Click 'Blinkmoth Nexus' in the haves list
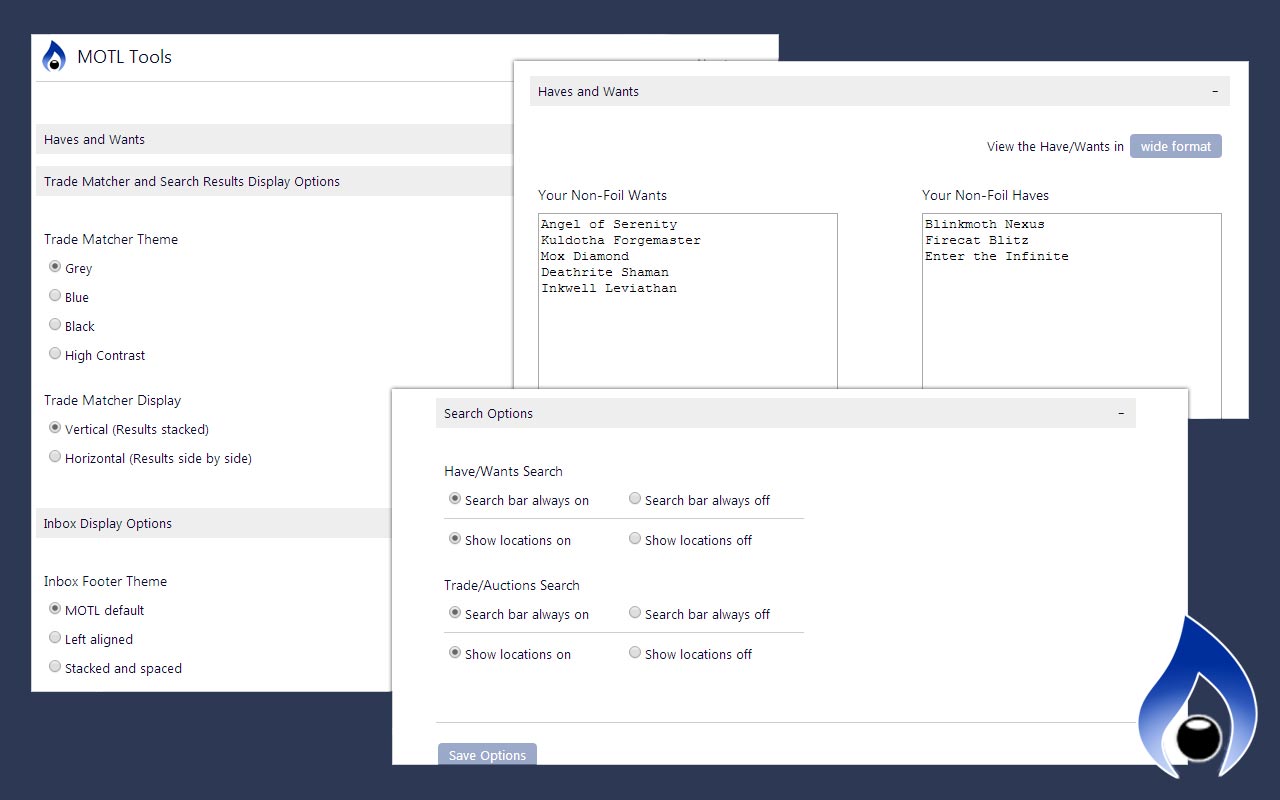This screenshot has width=1280, height=800. click(x=985, y=224)
